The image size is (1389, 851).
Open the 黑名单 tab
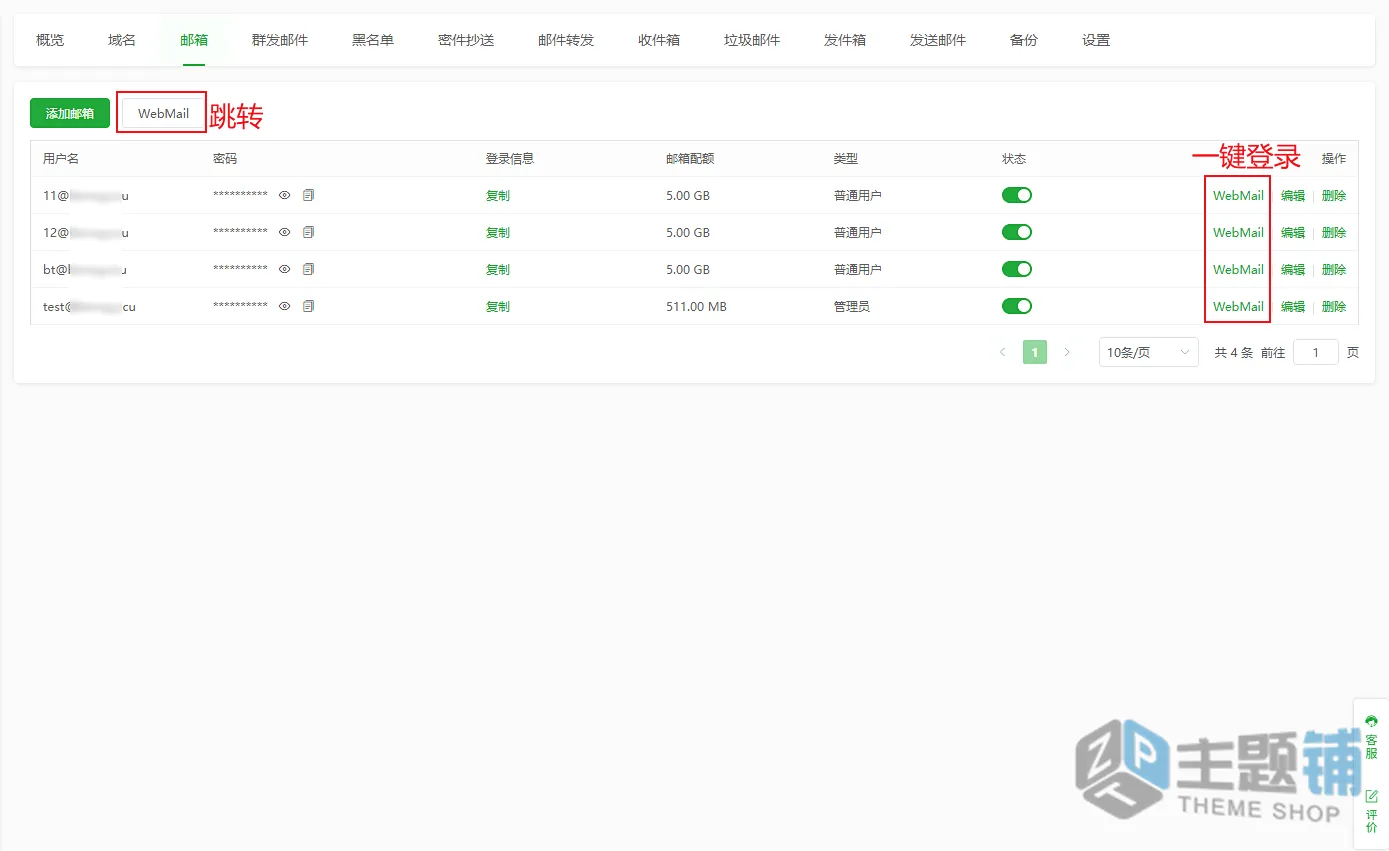[x=373, y=41]
